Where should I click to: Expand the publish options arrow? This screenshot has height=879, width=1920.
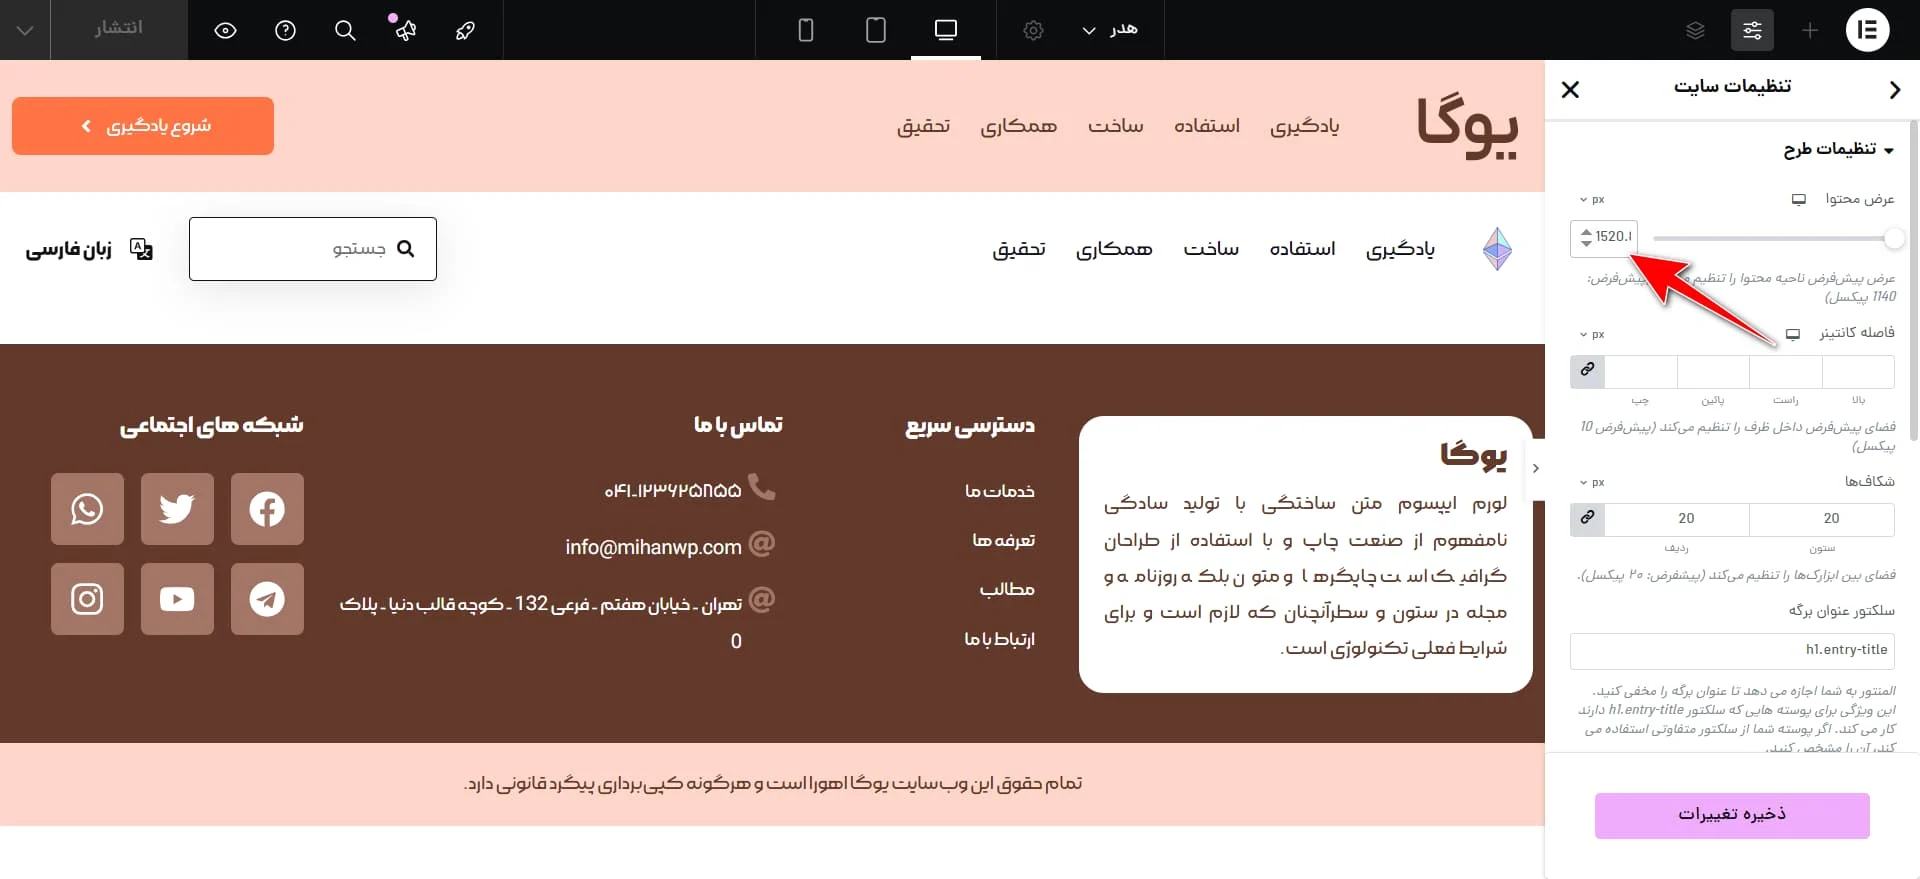pyautogui.click(x=25, y=30)
